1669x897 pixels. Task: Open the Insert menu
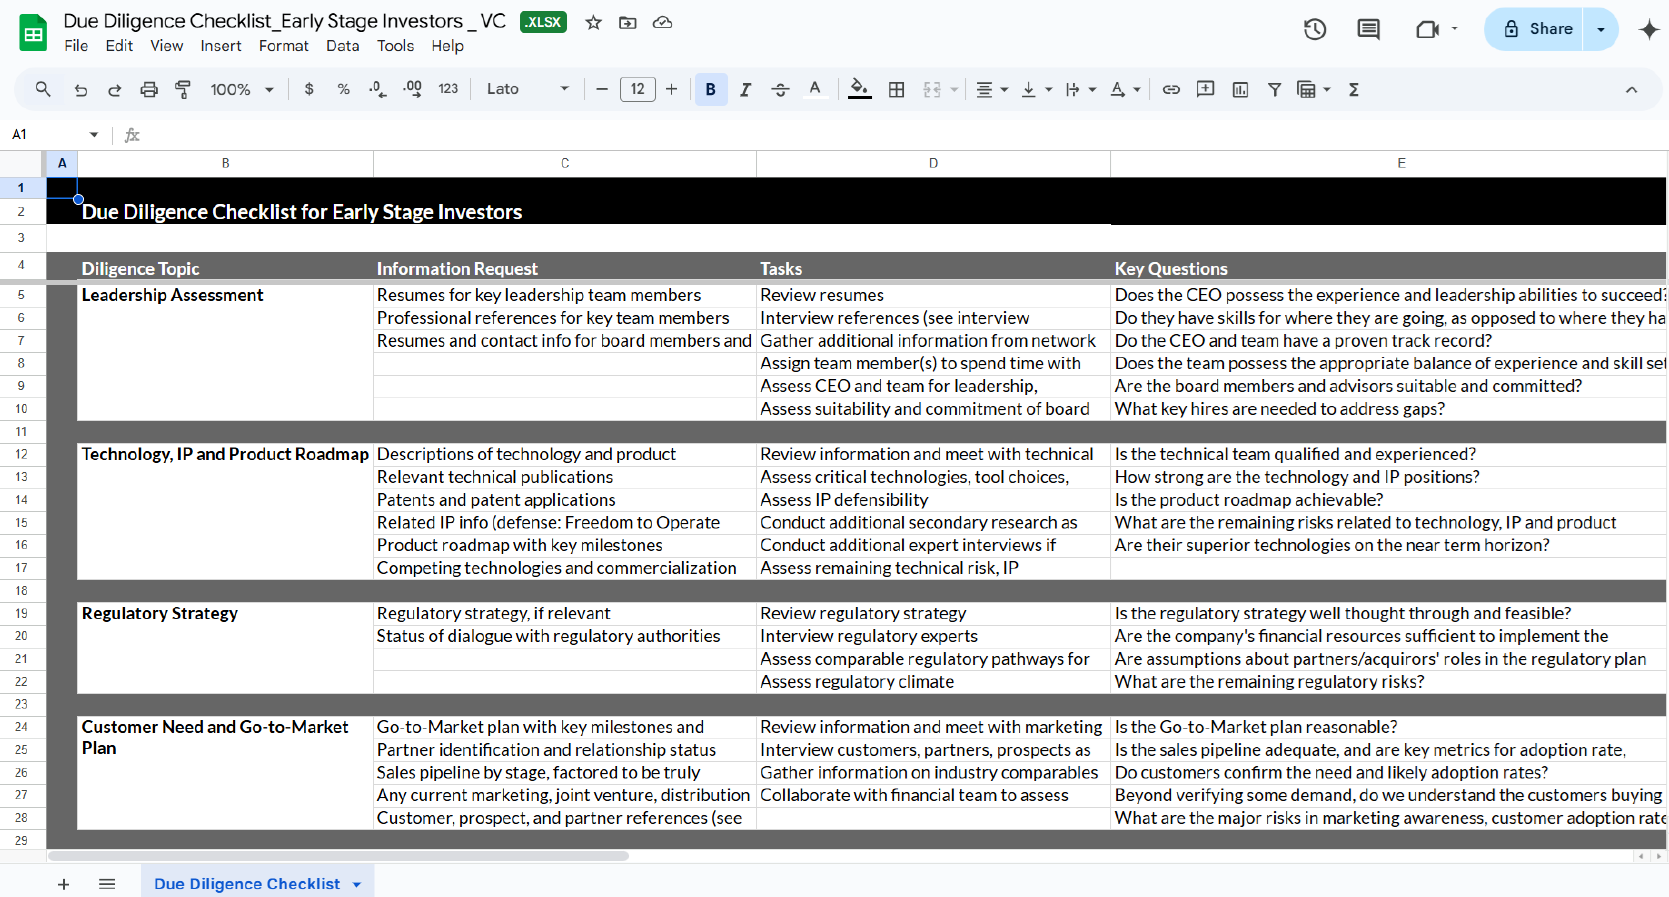[221, 46]
